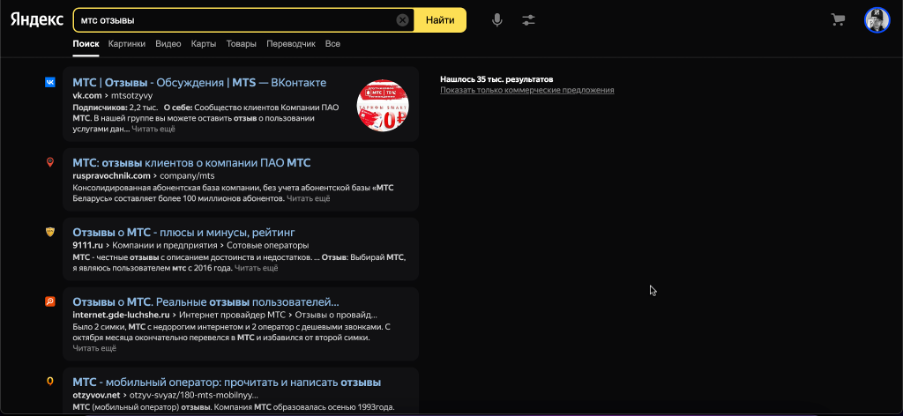Image resolution: width=904 pixels, height=416 pixels.
Task: Open result МТС | Отзывы - Обсуждения ВКонтакте
Action: pos(199,82)
